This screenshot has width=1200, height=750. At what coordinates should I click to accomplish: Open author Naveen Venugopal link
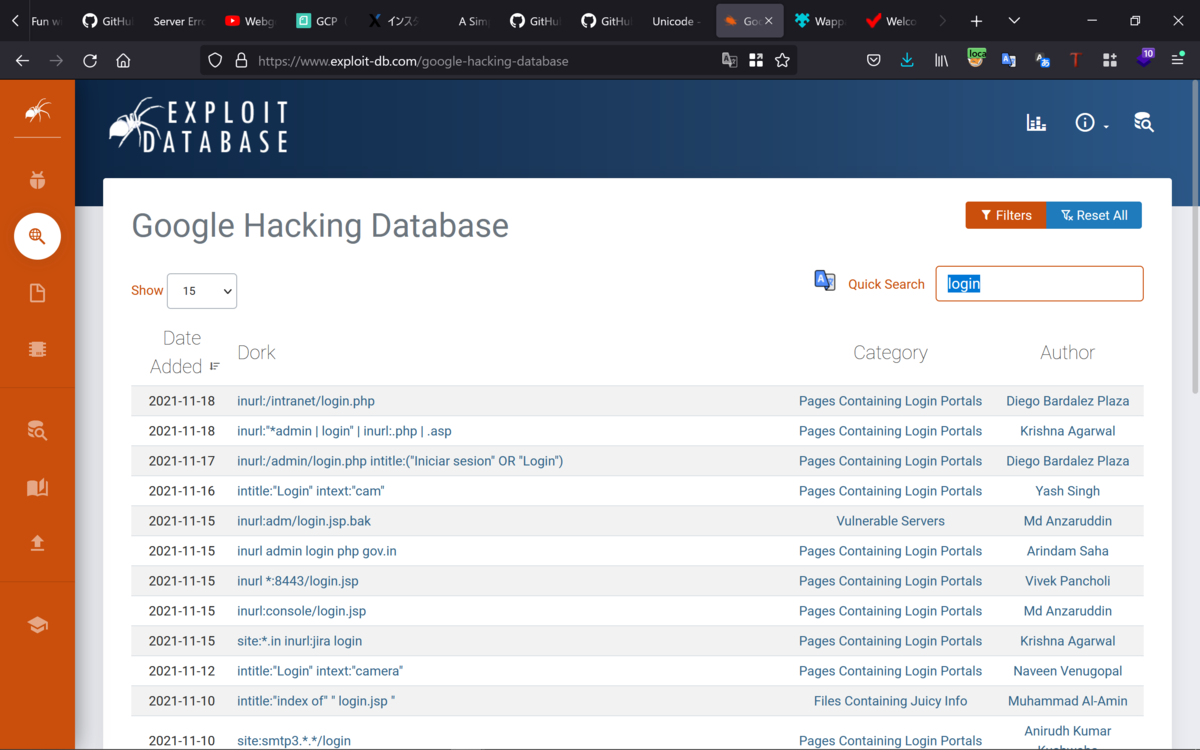[x=1067, y=671]
